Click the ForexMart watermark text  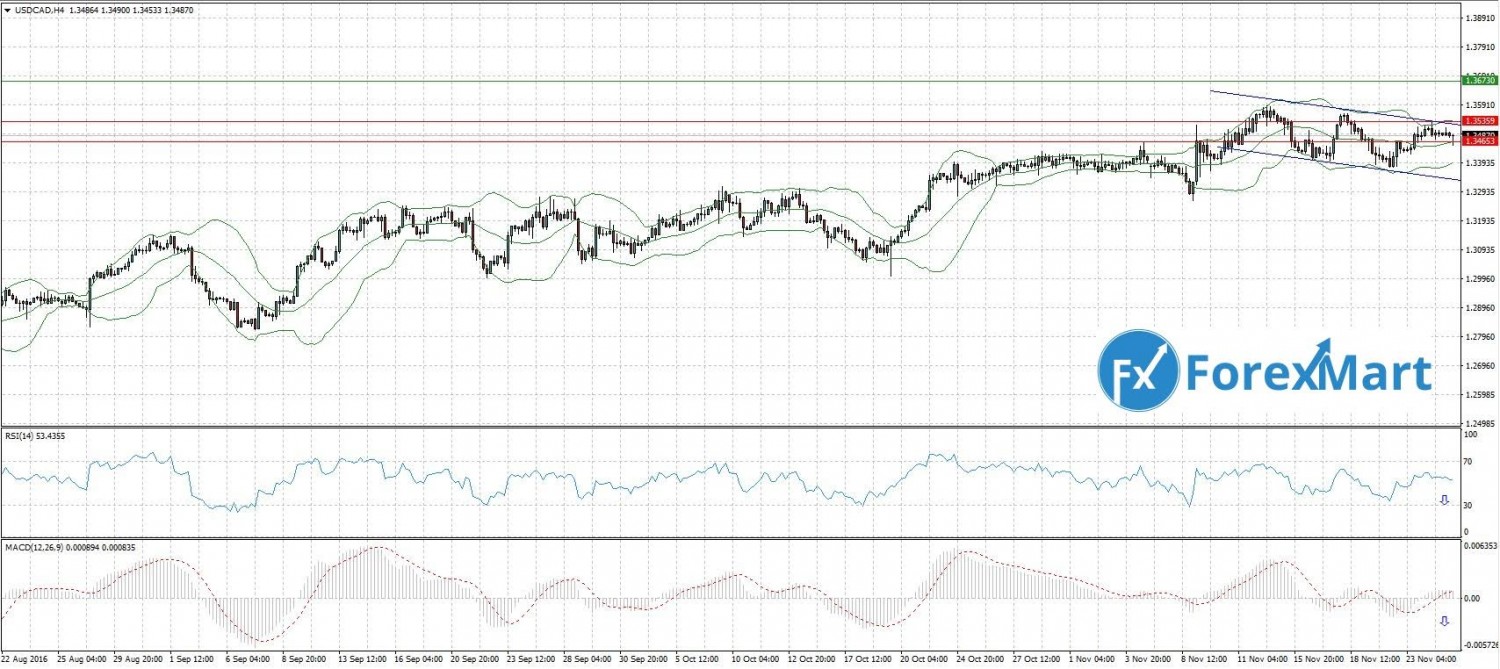point(1308,375)
